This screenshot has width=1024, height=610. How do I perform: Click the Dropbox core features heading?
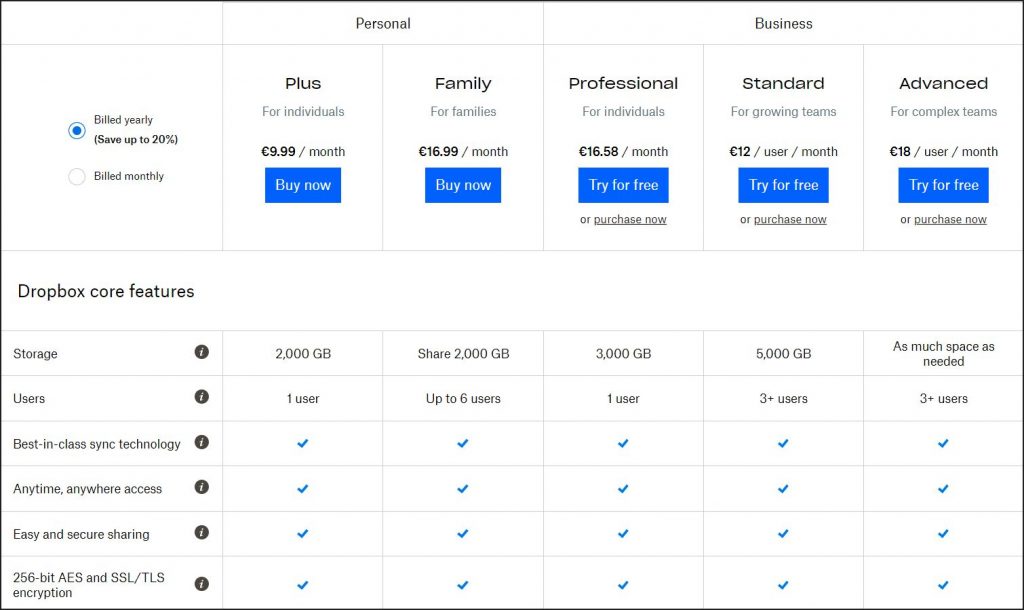(x=106, y=291)
